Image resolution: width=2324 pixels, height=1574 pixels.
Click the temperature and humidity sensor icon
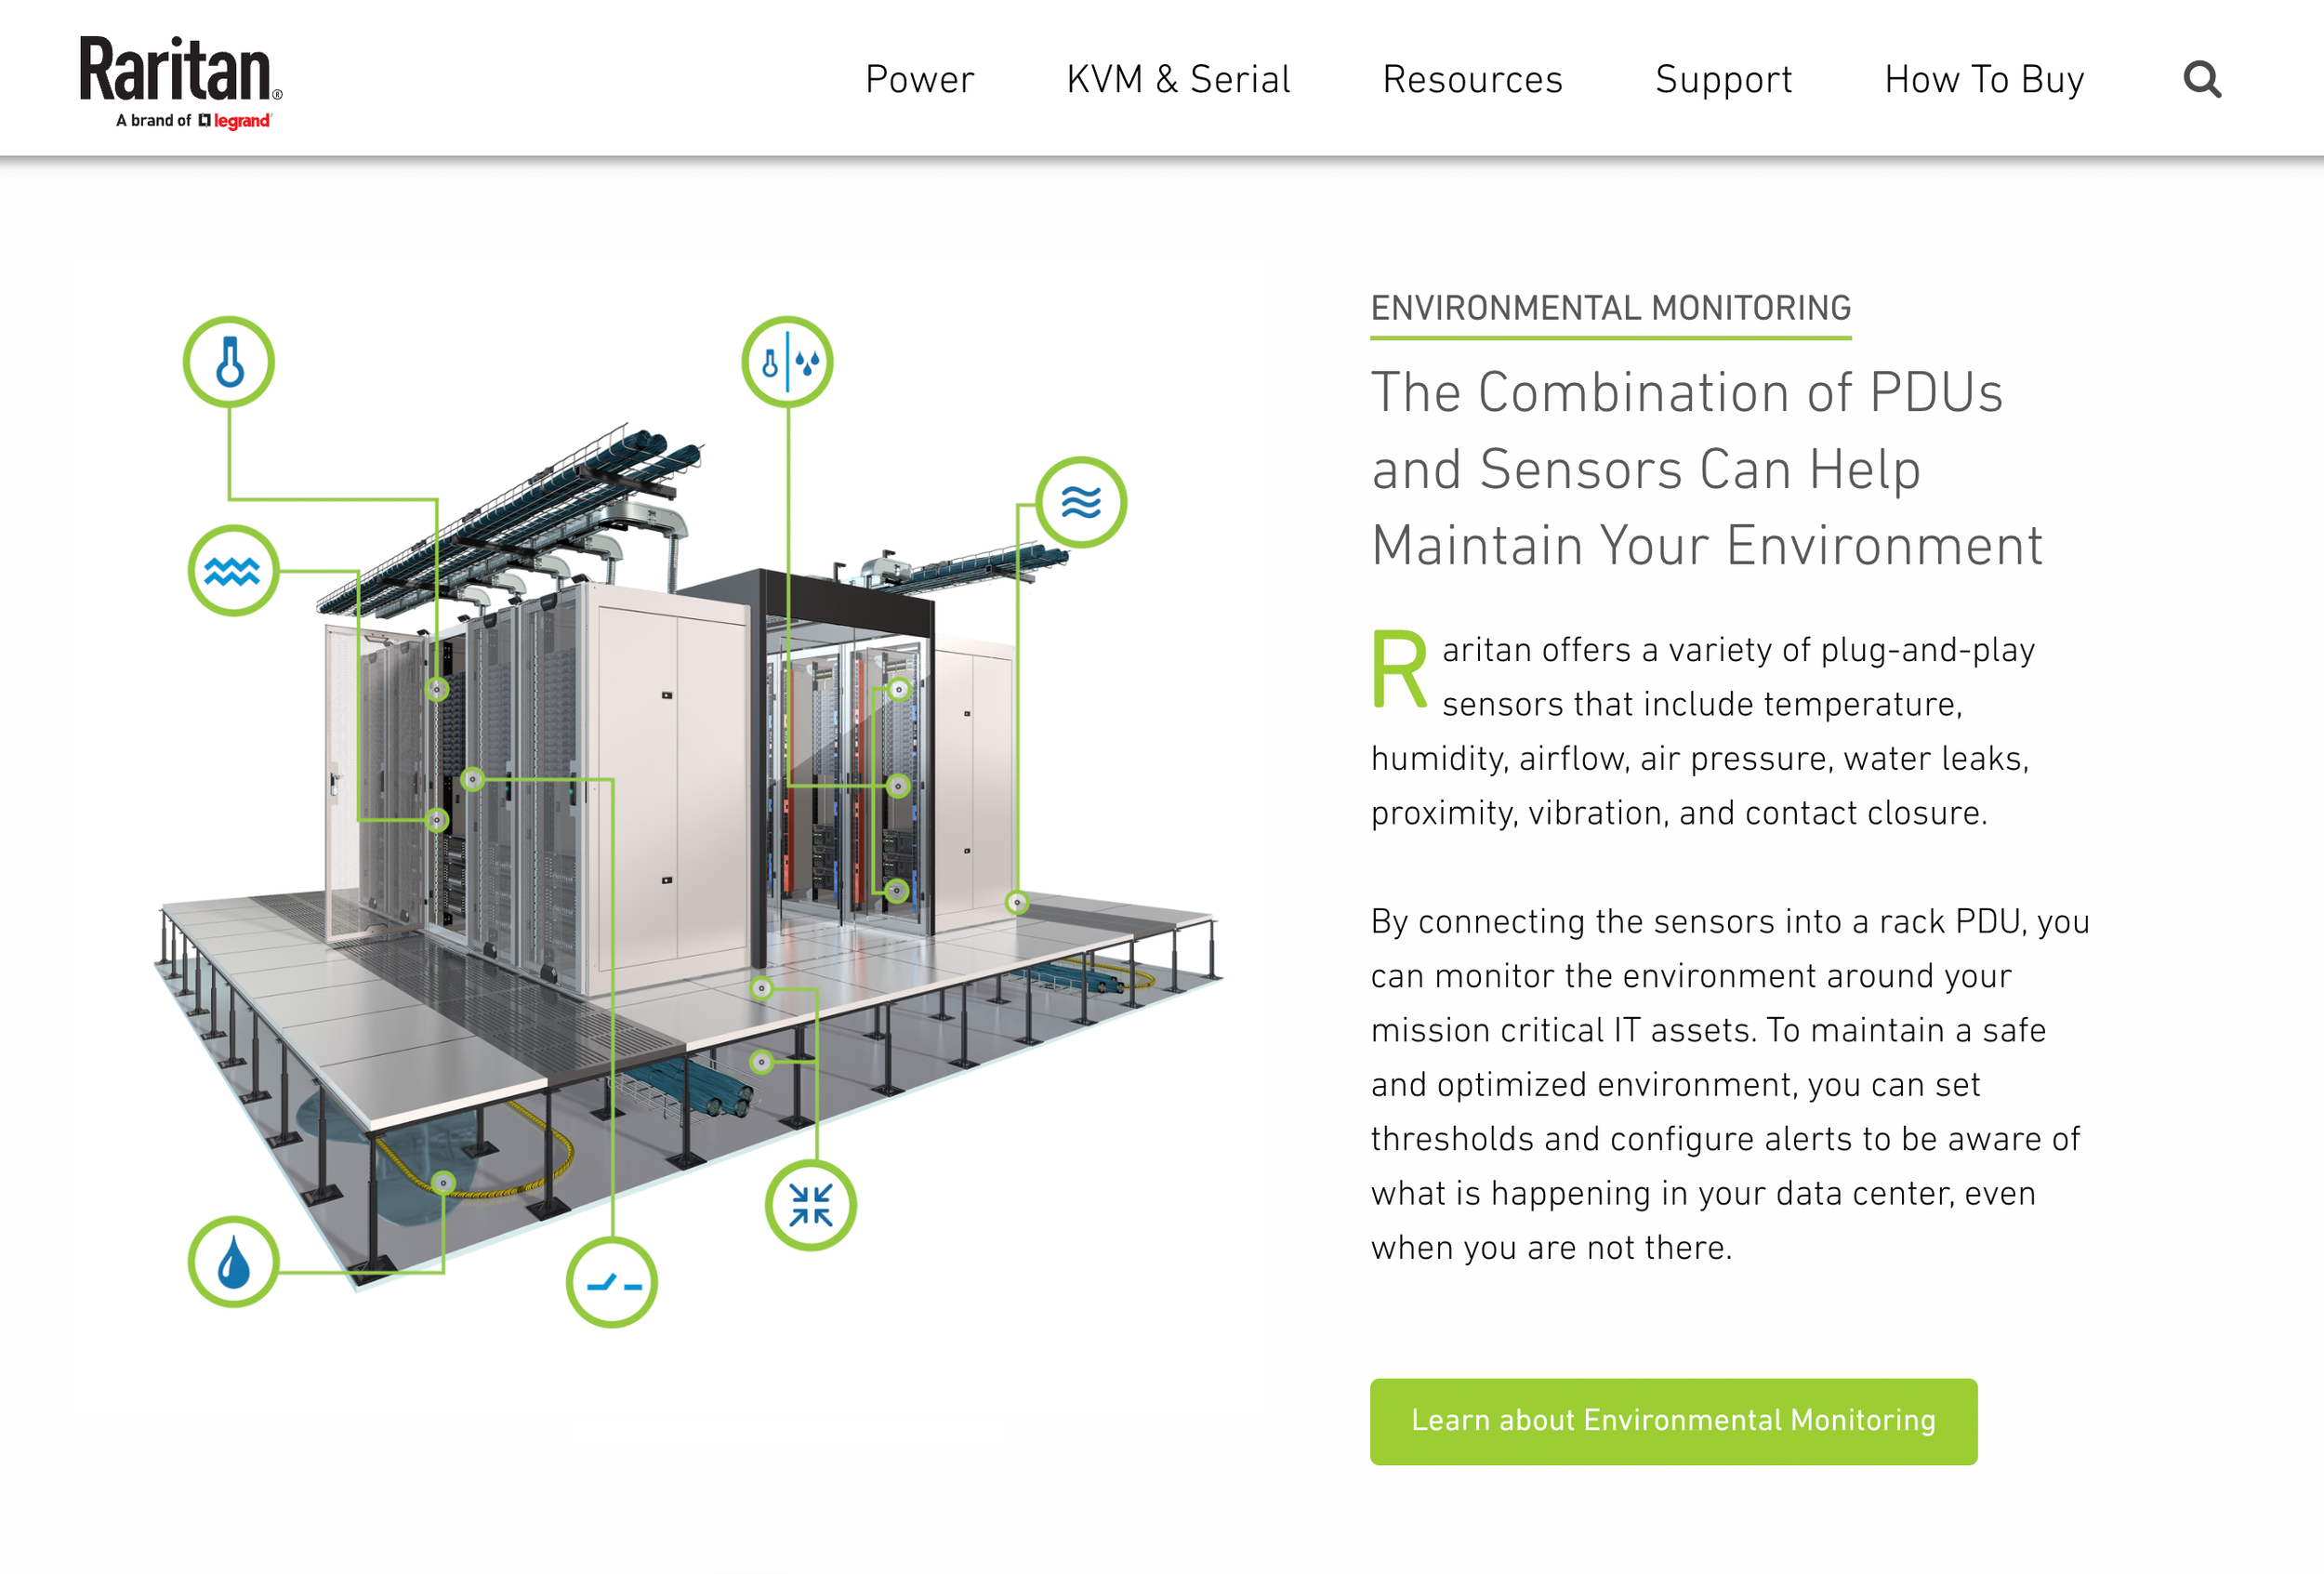788,362
